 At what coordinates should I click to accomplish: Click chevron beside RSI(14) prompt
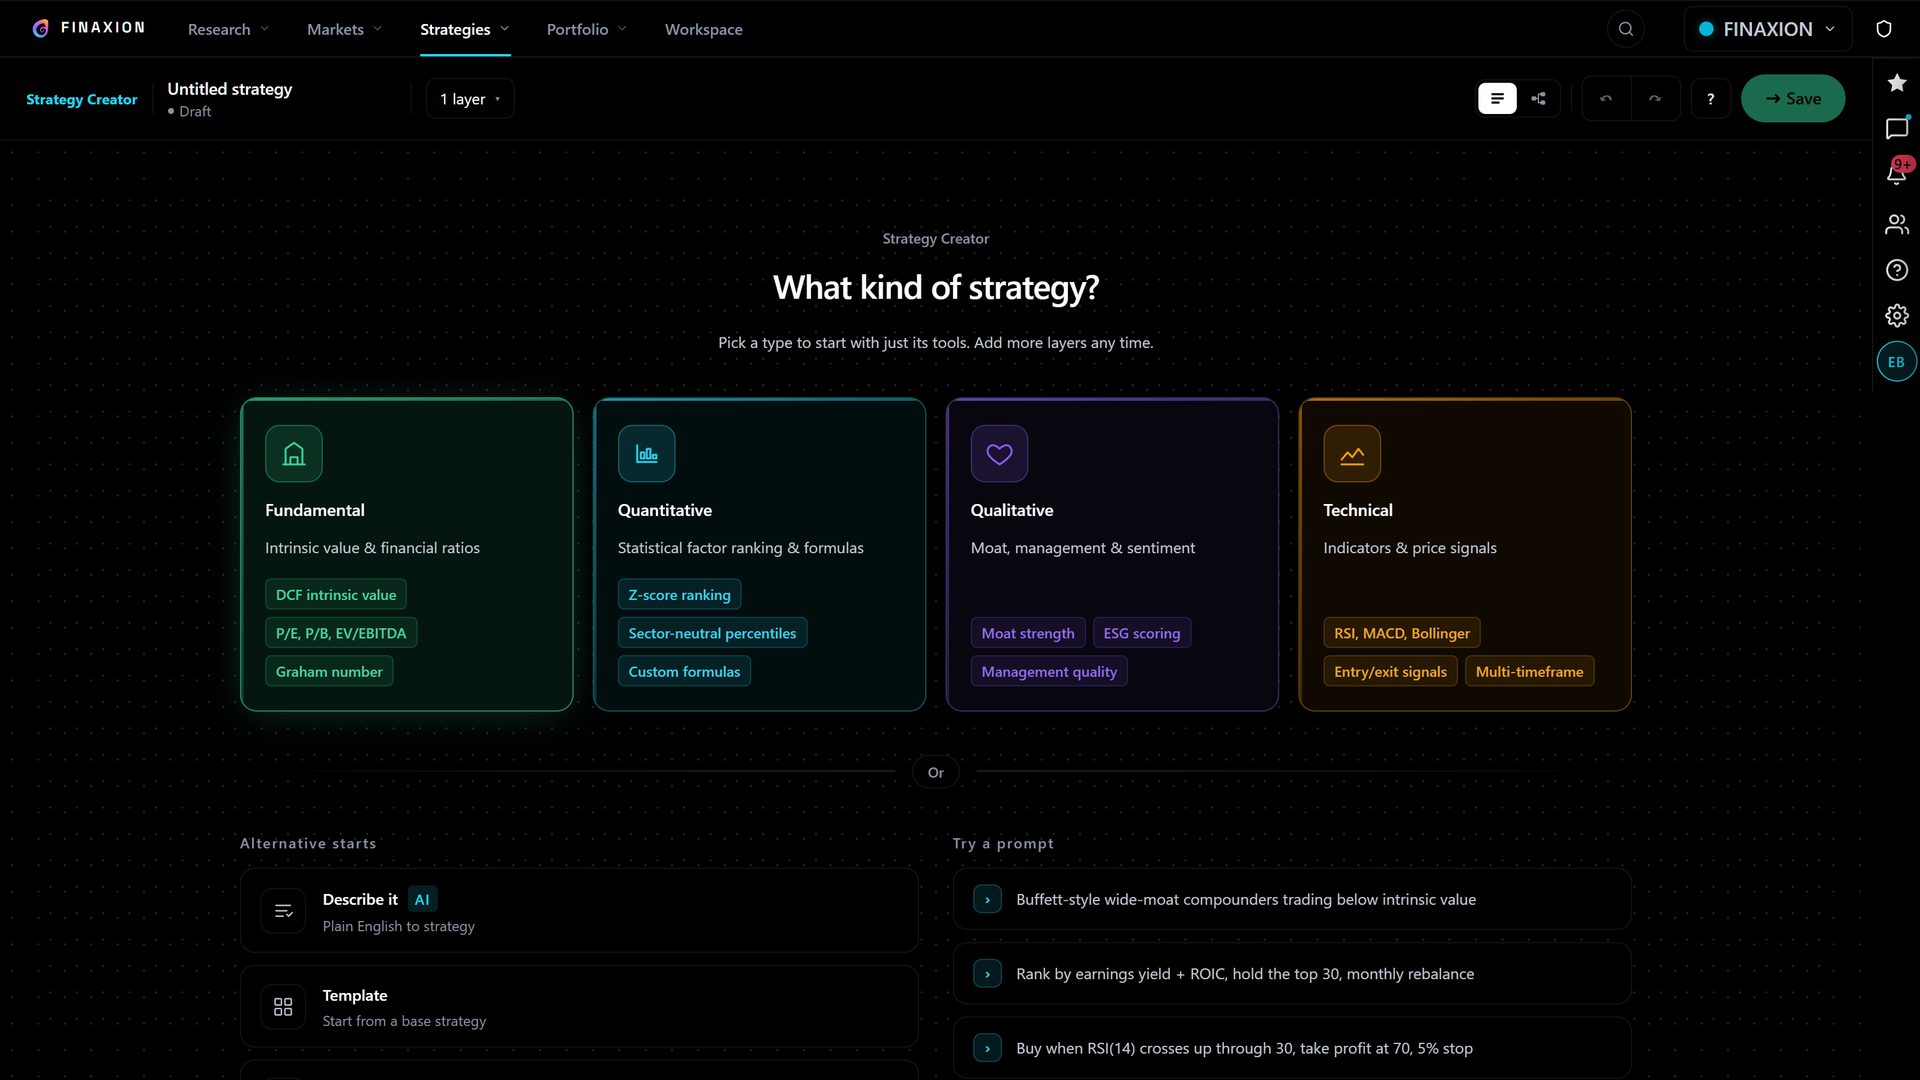click(x=987, y=1049)
